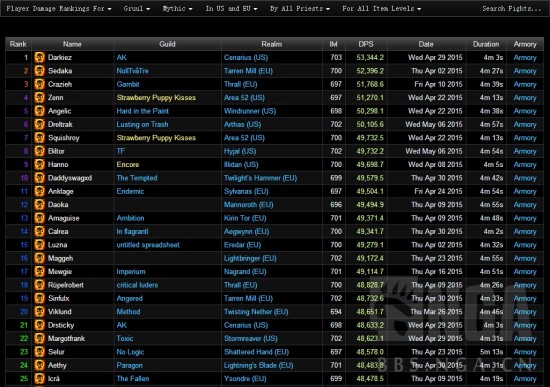Click the class icon in Biltor's row

coord(39,151)
